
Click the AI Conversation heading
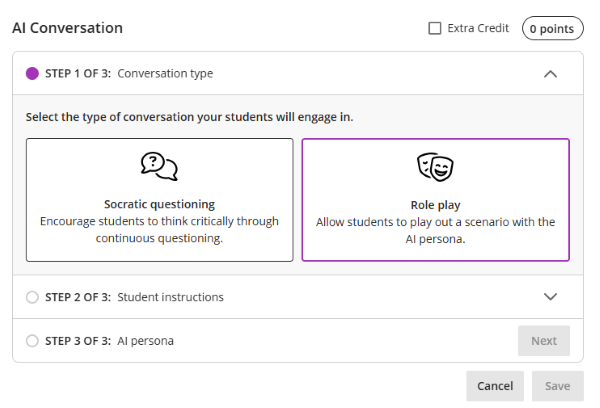pyautogui.click(x=67, y=29)
